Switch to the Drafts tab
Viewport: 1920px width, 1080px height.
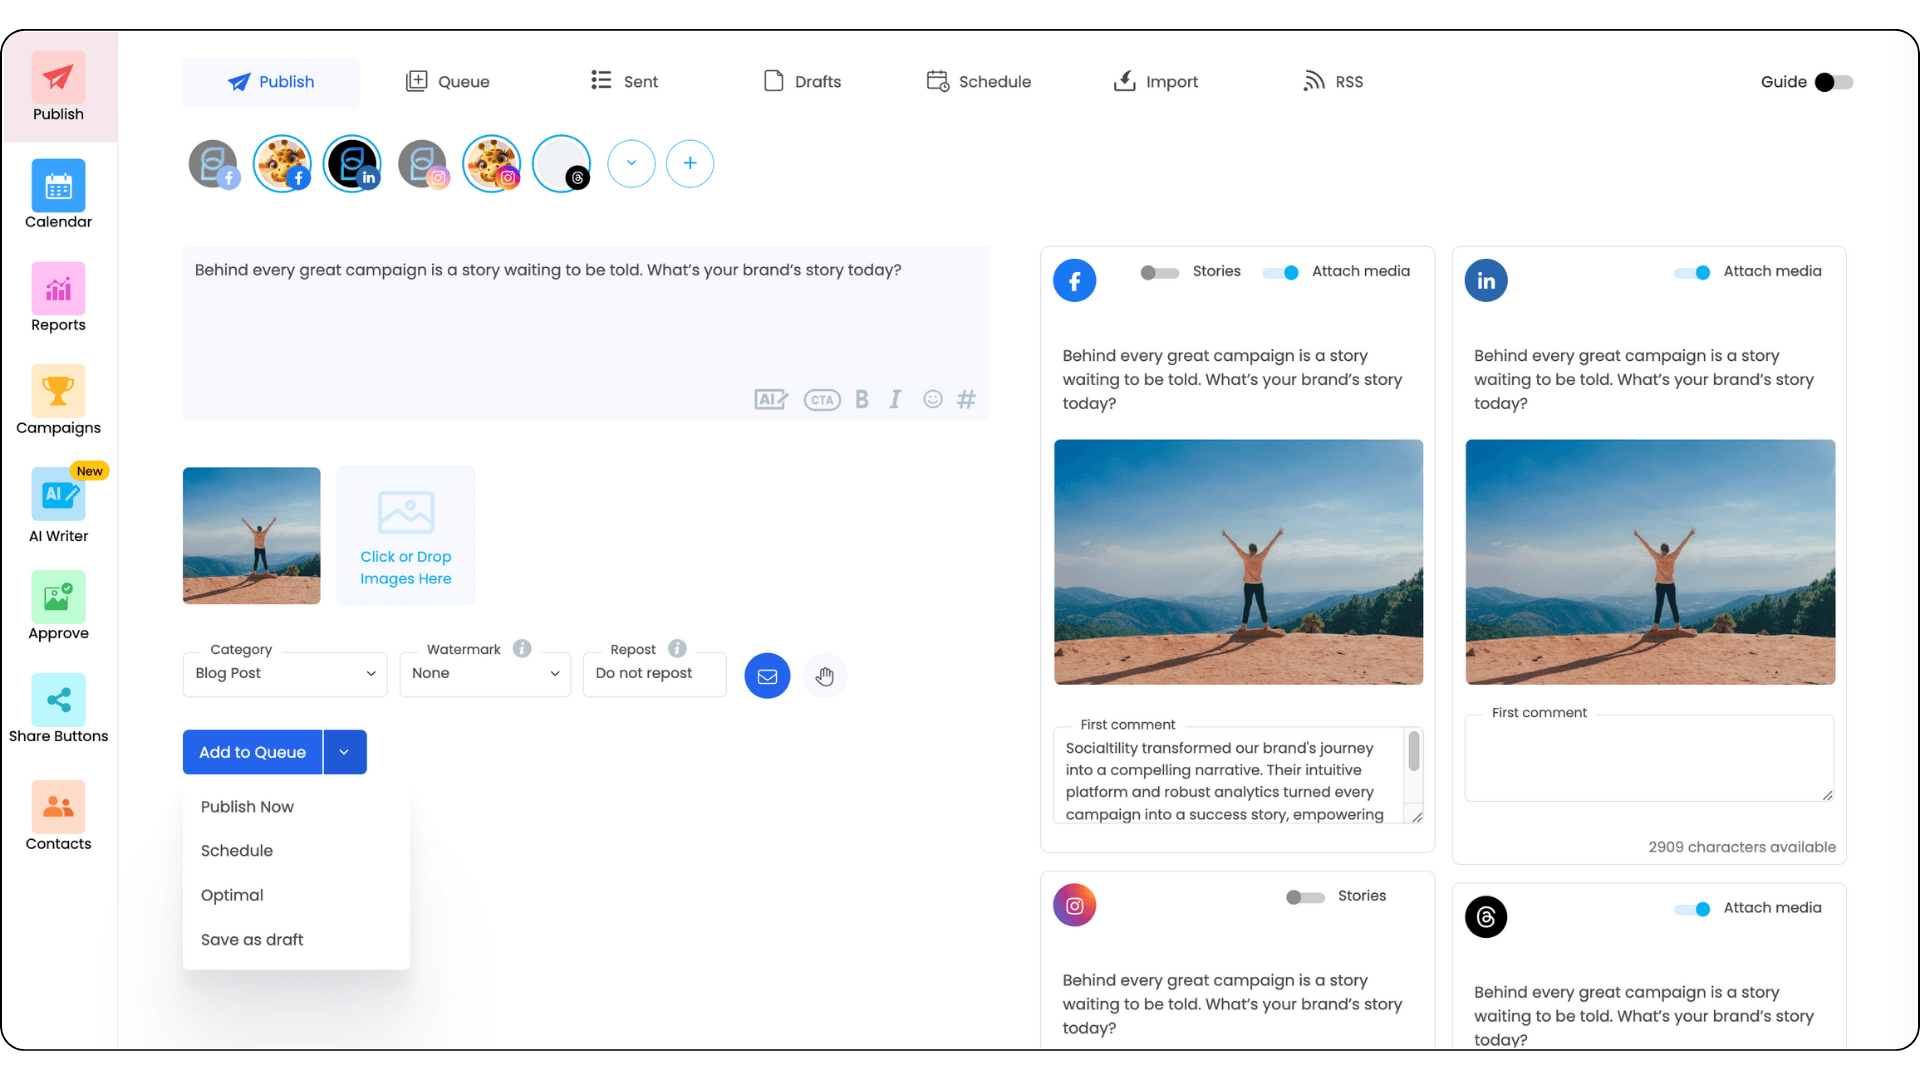[x=802, y=81]
